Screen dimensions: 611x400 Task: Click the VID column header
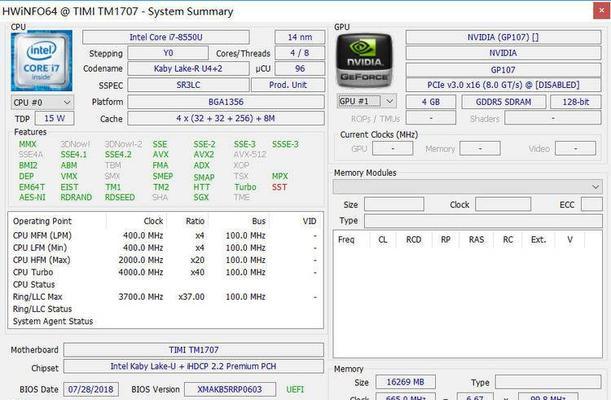tap(309, 221)
